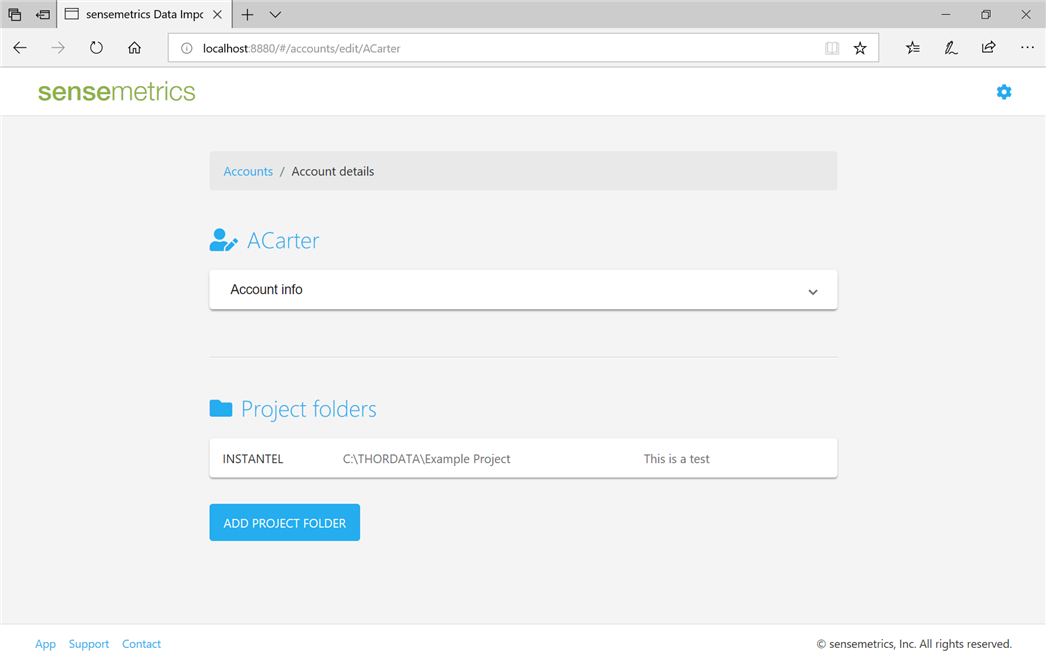The image size is (1046, 661).
Task: Open browser more options menu
Action: click(x=1027, y=48)
